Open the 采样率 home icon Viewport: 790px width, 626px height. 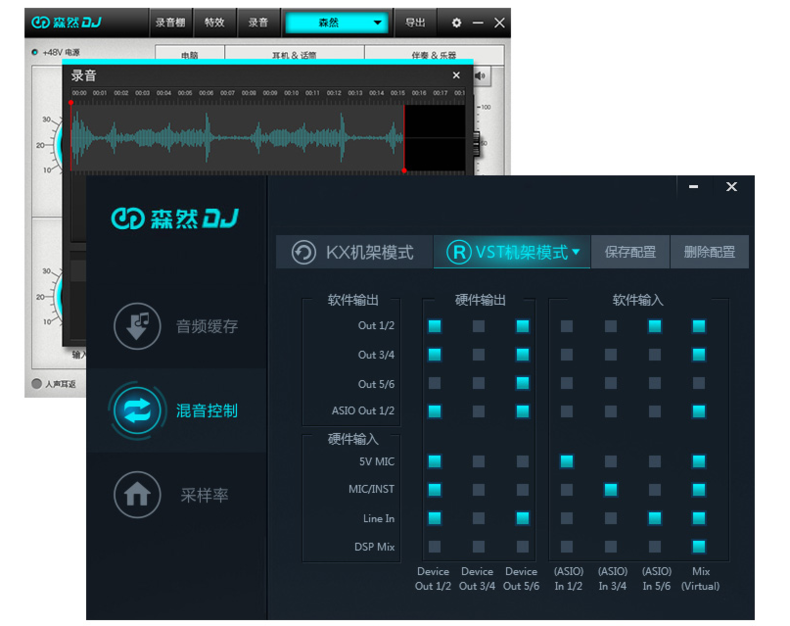pos(137,494)
